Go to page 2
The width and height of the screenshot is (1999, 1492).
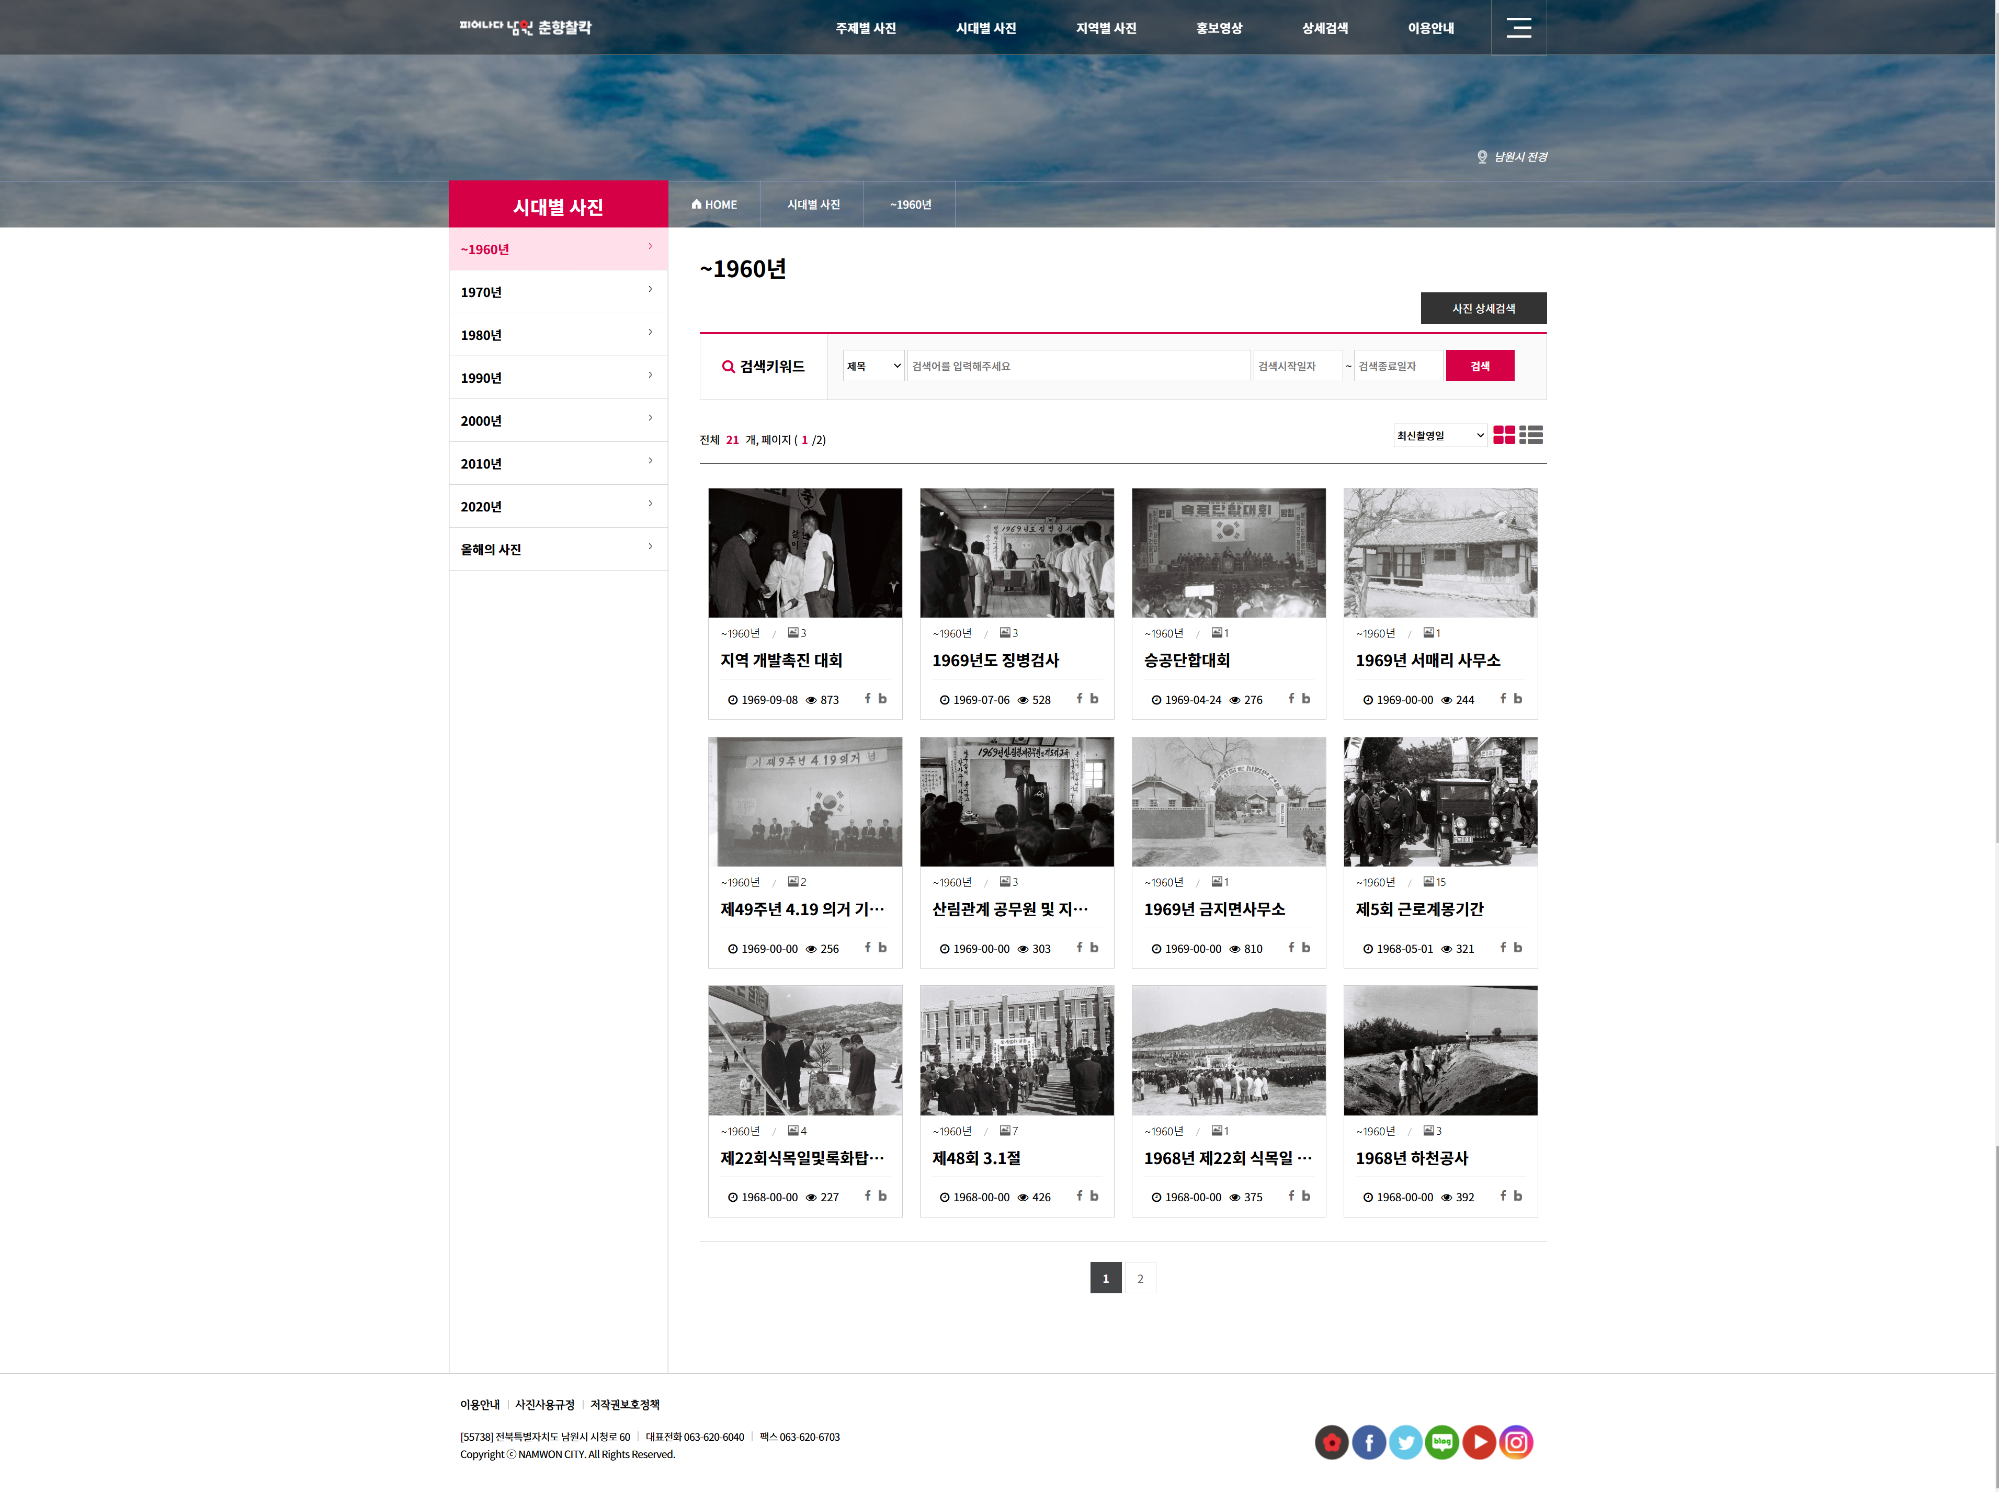coord(1140,1278)
